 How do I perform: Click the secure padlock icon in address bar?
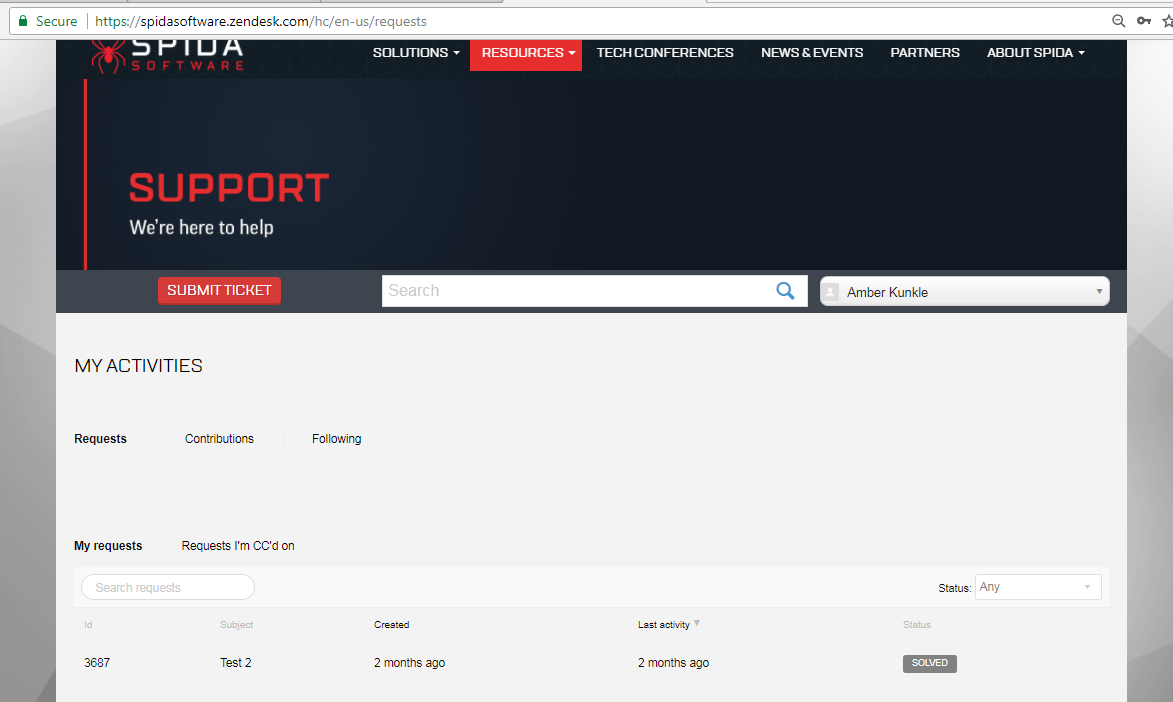[22, 21]
